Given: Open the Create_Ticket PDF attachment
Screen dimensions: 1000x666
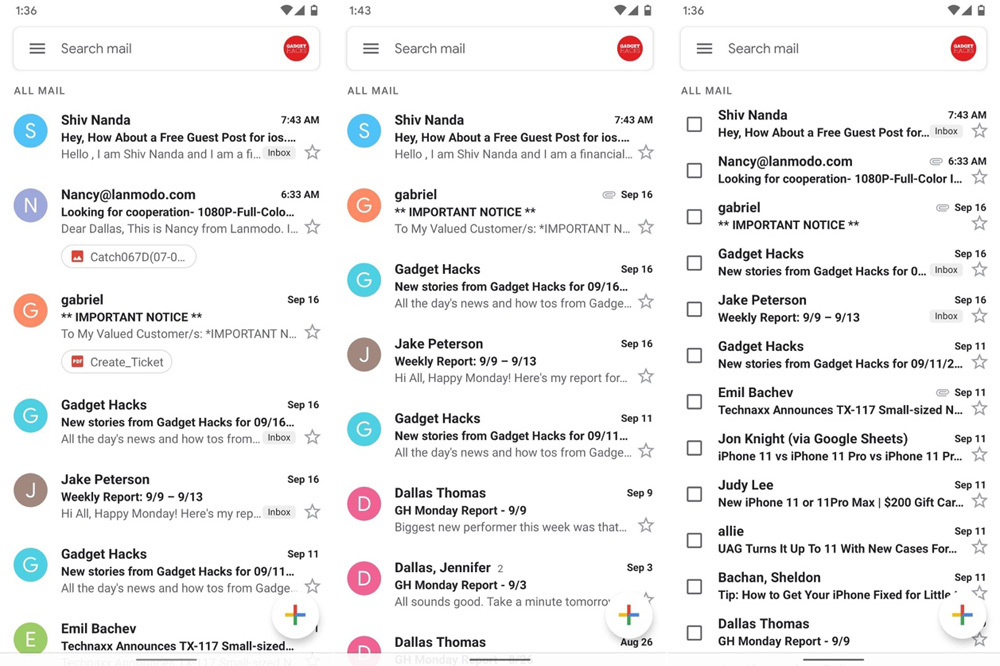Looking at the screenshot, I should click(x=117, y=362).
